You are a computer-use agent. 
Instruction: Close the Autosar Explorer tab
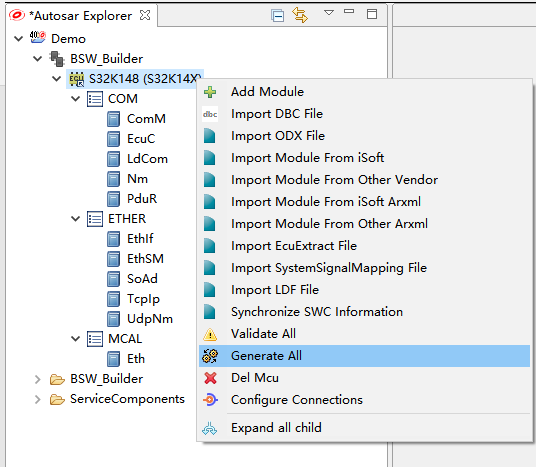tap(145, 15)
